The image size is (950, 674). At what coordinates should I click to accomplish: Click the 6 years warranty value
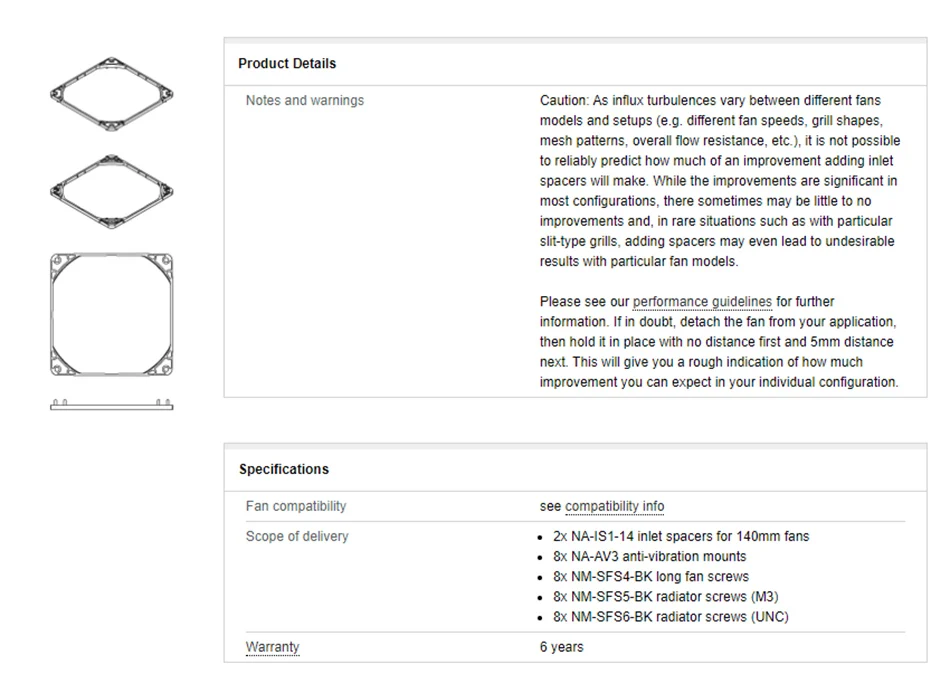click(x=561, y=647)
